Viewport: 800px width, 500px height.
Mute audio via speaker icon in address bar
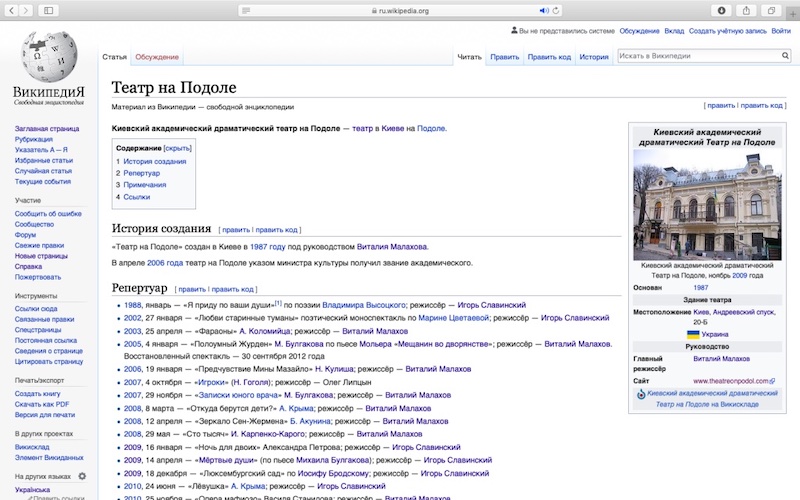tap(544, 10)
